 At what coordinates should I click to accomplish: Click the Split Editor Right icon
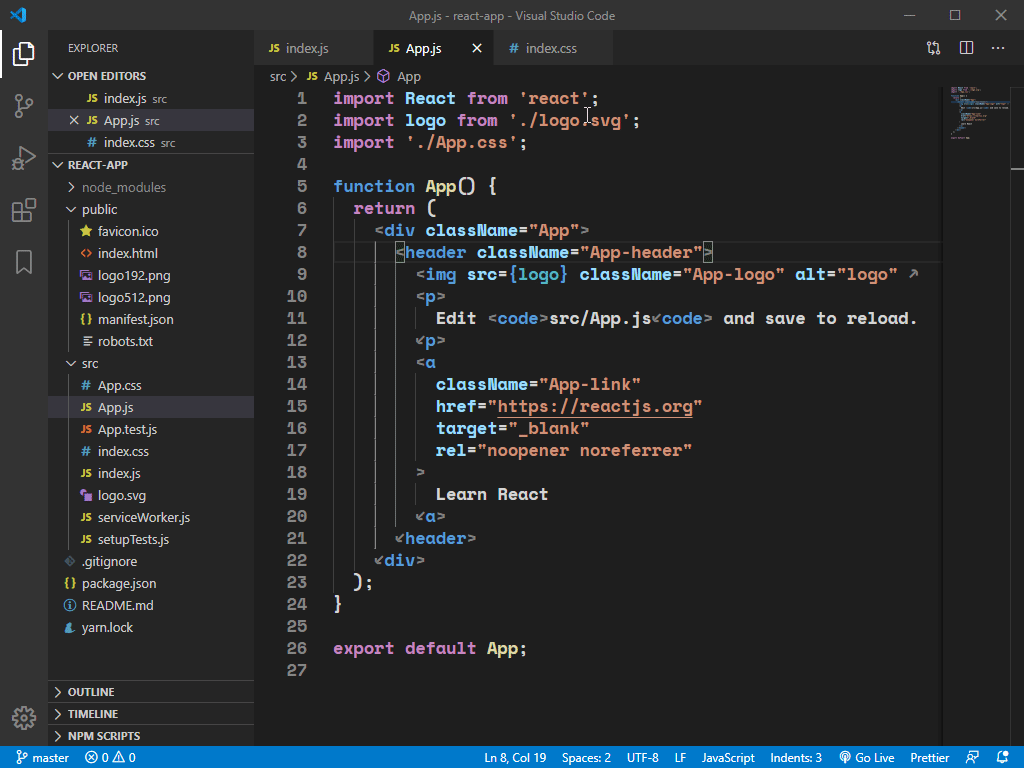pyautogui.click(x=966, y=48)
